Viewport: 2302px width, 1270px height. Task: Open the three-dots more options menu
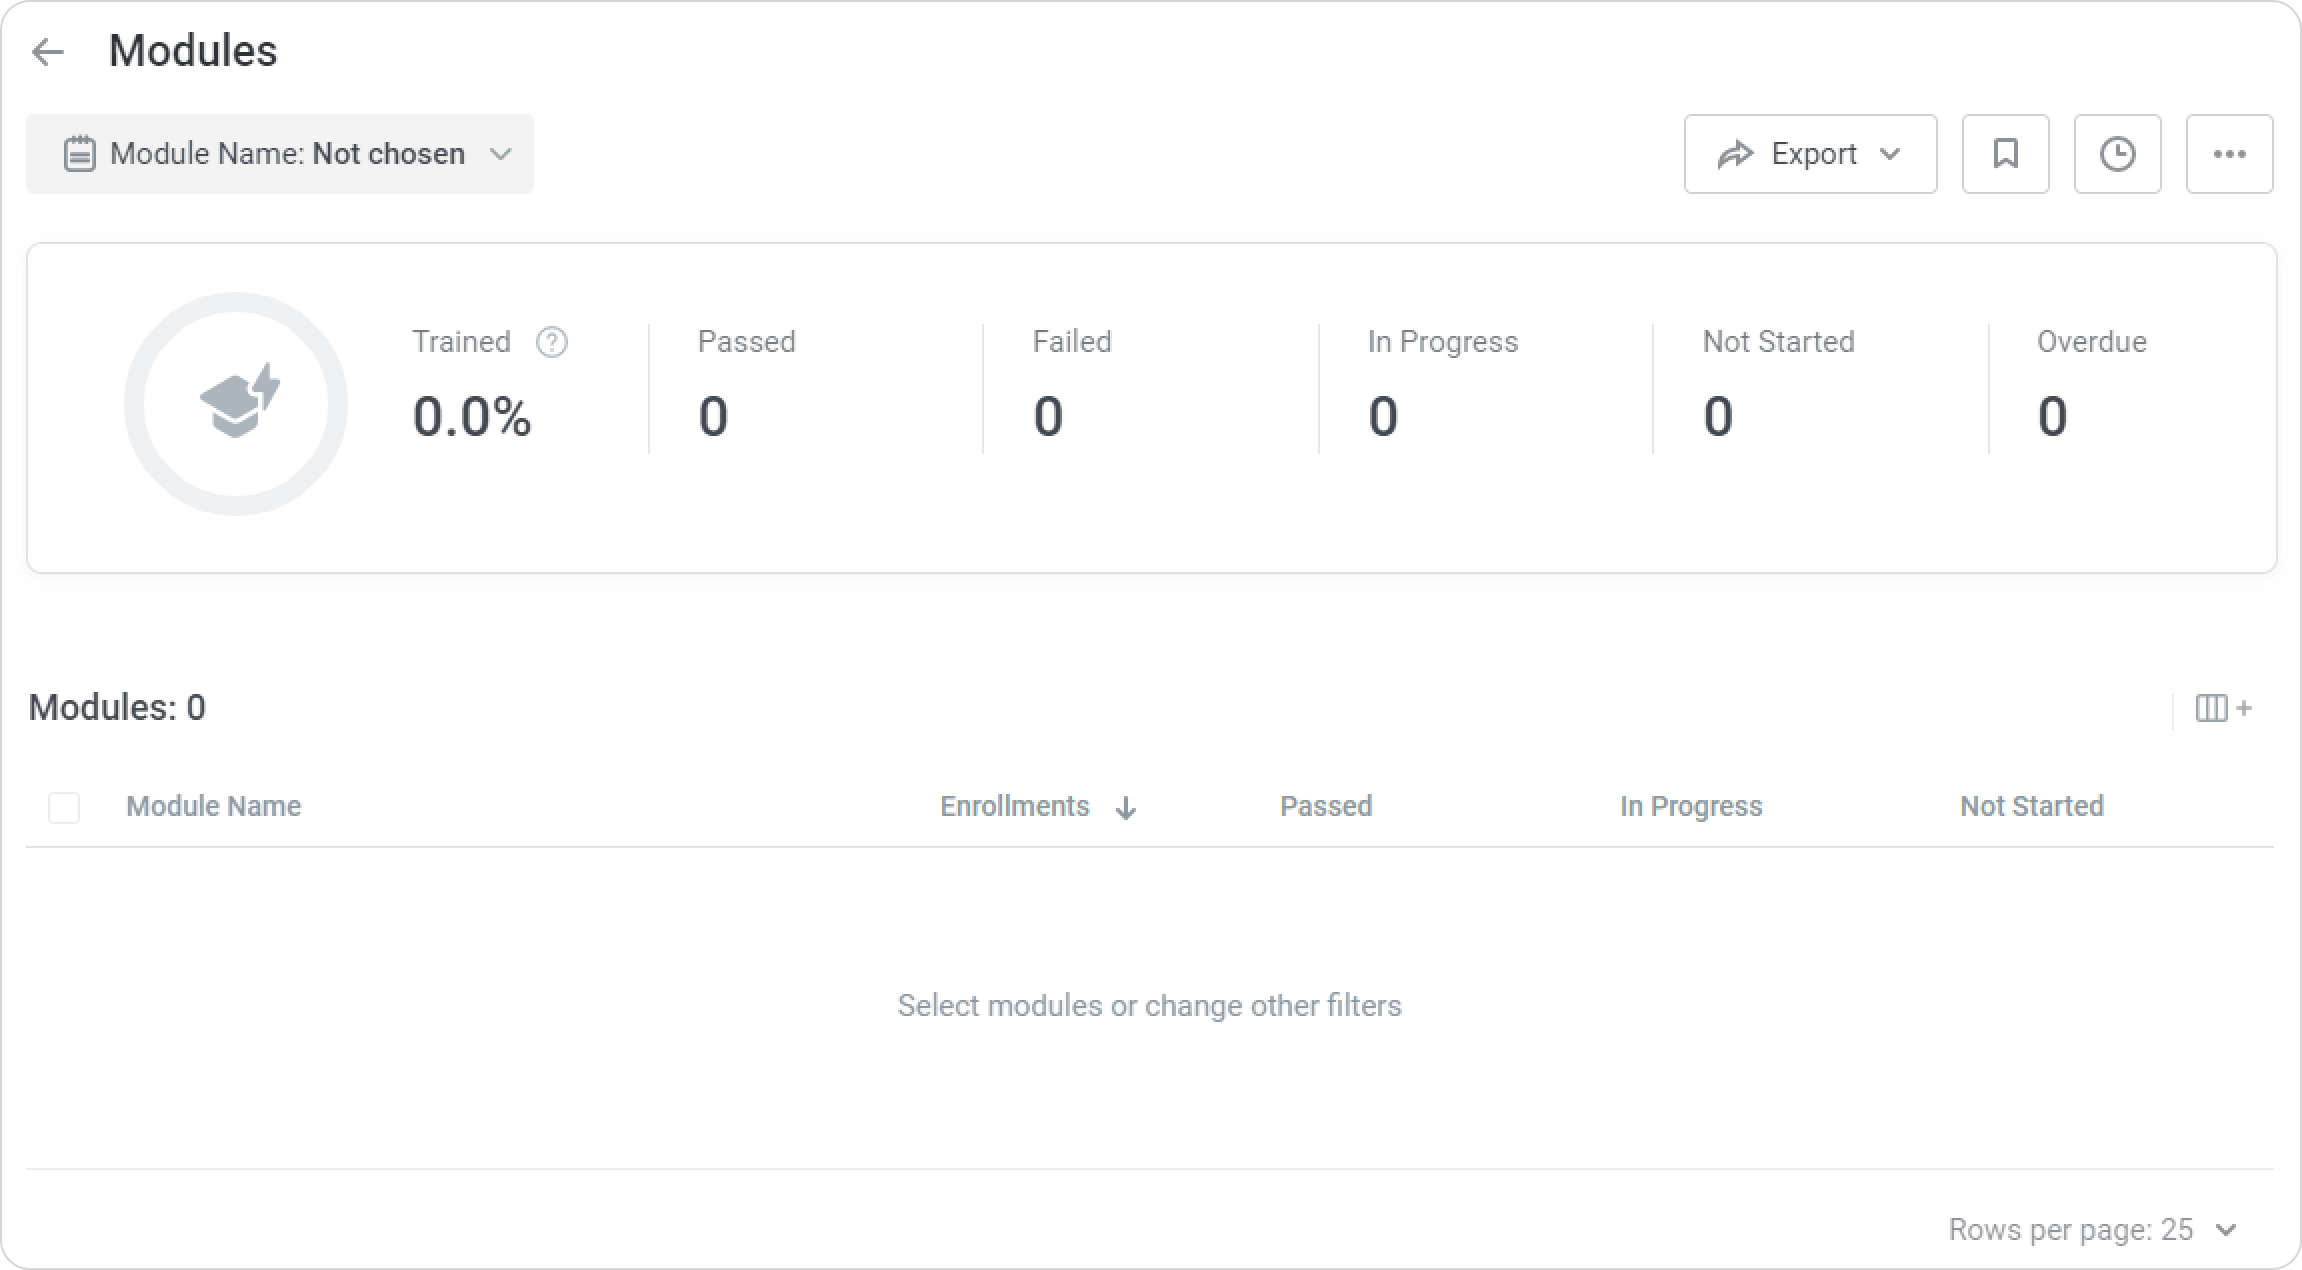[2229, 154]
